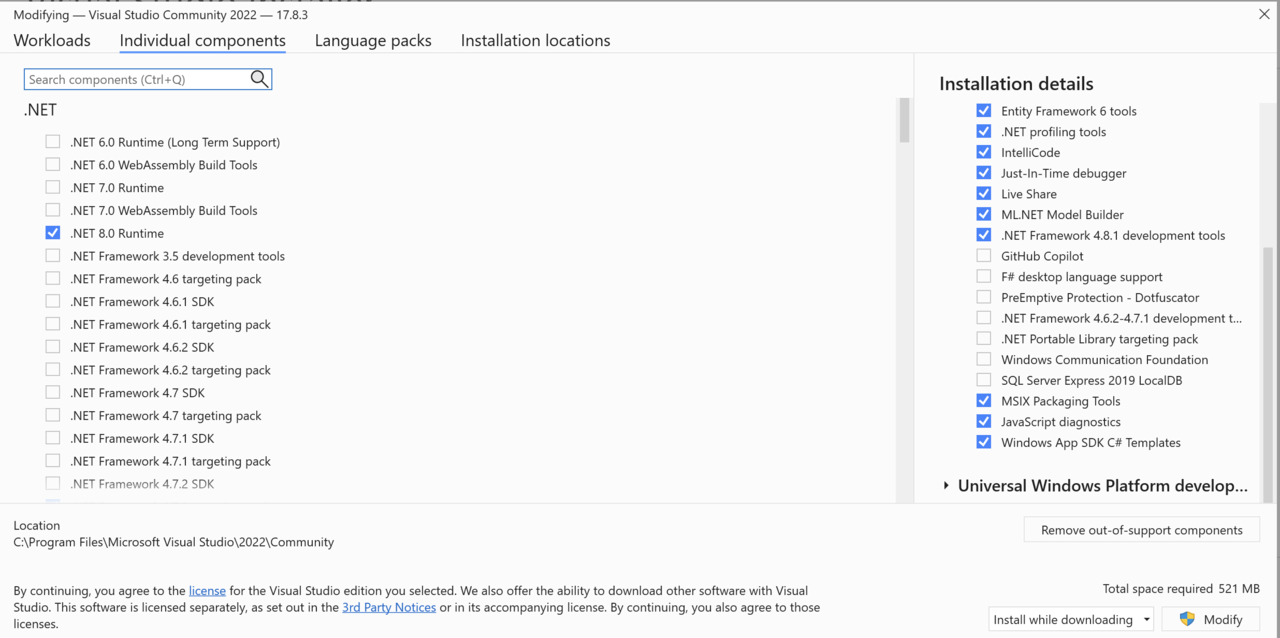Enable the GitHub Copilot component
Viewport: 1280px width, 638px height.
click(983, 255)
